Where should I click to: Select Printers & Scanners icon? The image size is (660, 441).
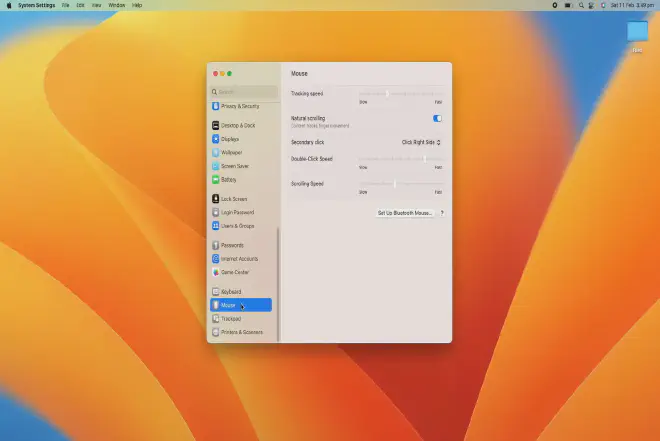tap(216, 332)
